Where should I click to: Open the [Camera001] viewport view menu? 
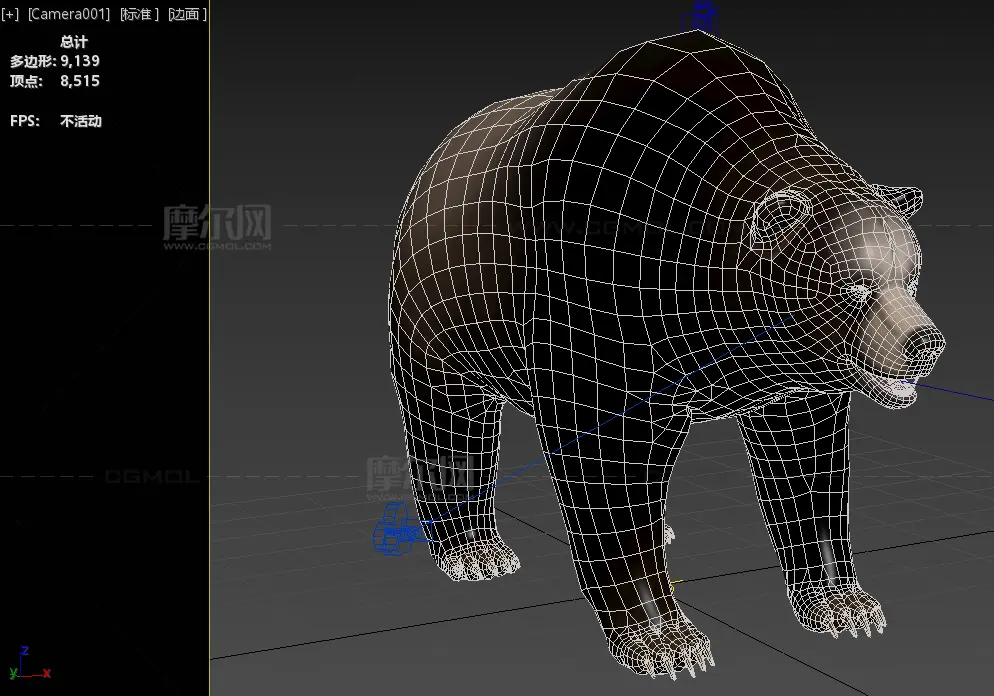pos(68,14)
